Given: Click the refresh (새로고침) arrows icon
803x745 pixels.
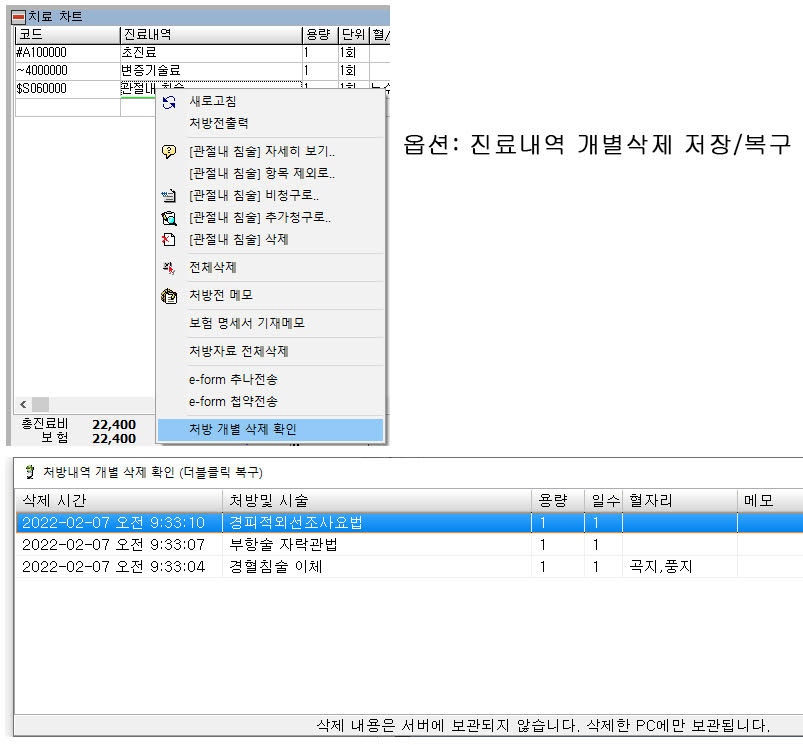Looking at the screenshot, I should [x=169, y=102].
